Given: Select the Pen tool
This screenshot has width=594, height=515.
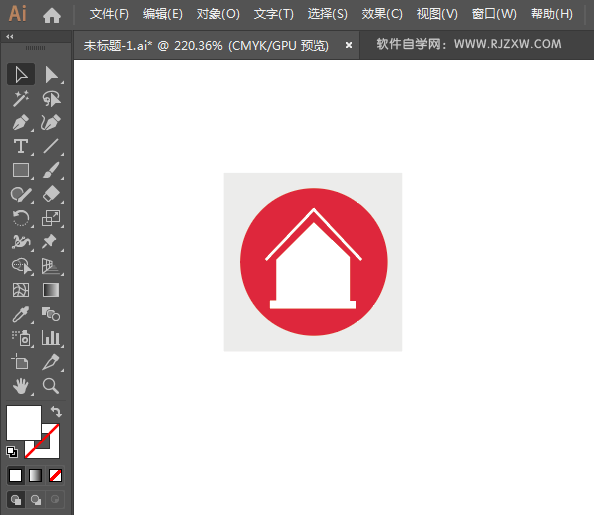Looking at the screenshot, I should [x=21, y=122].
